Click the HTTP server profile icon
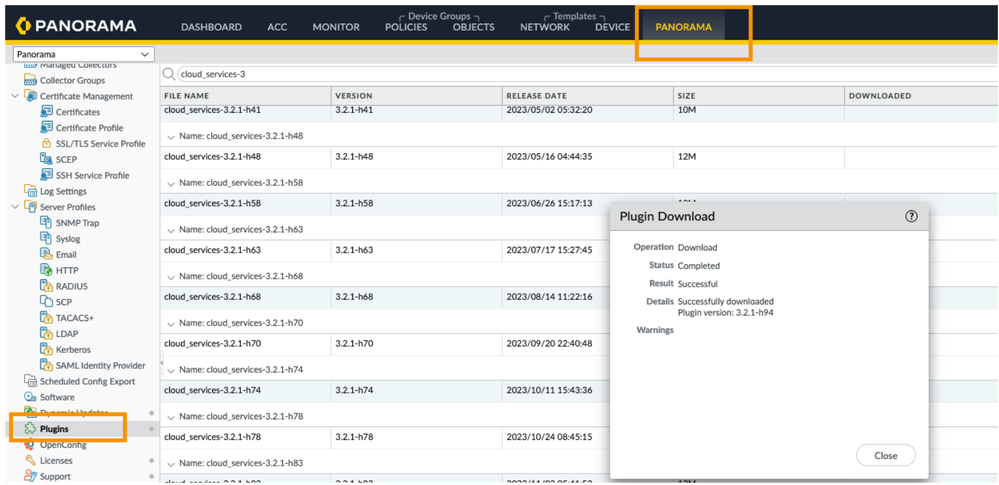999x485 pixels. coord(46,270)
